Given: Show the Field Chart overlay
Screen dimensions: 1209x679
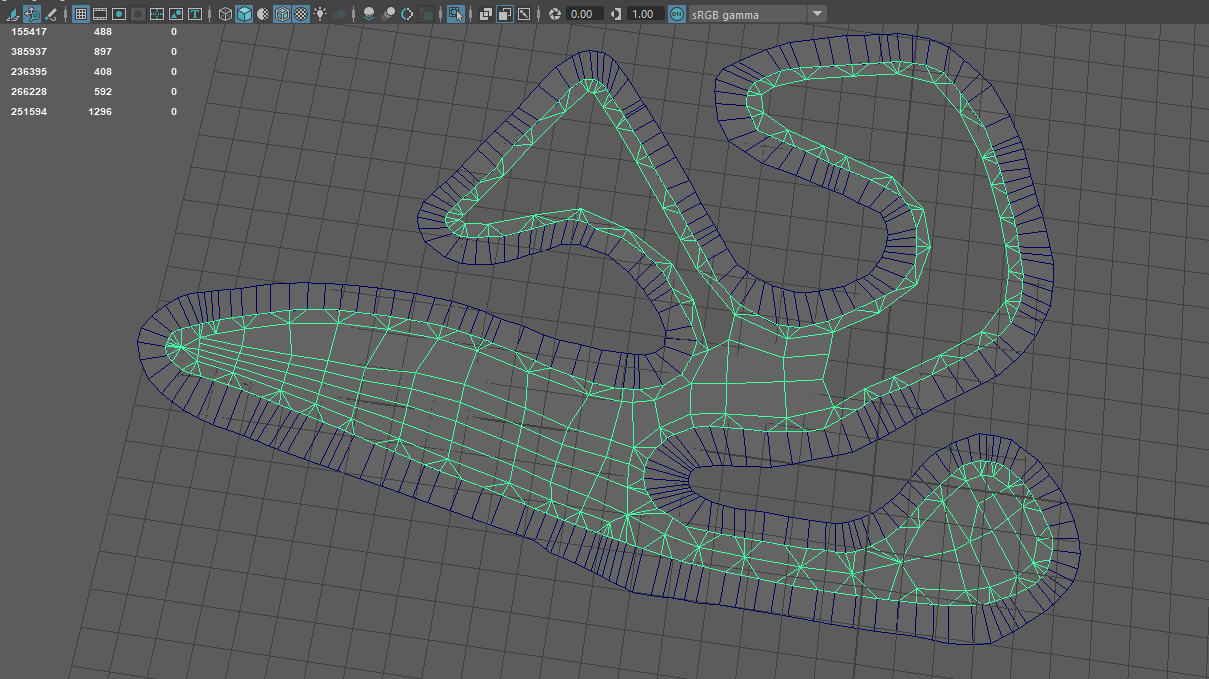Looking at the screenshot, I should [x=157, y=14].
